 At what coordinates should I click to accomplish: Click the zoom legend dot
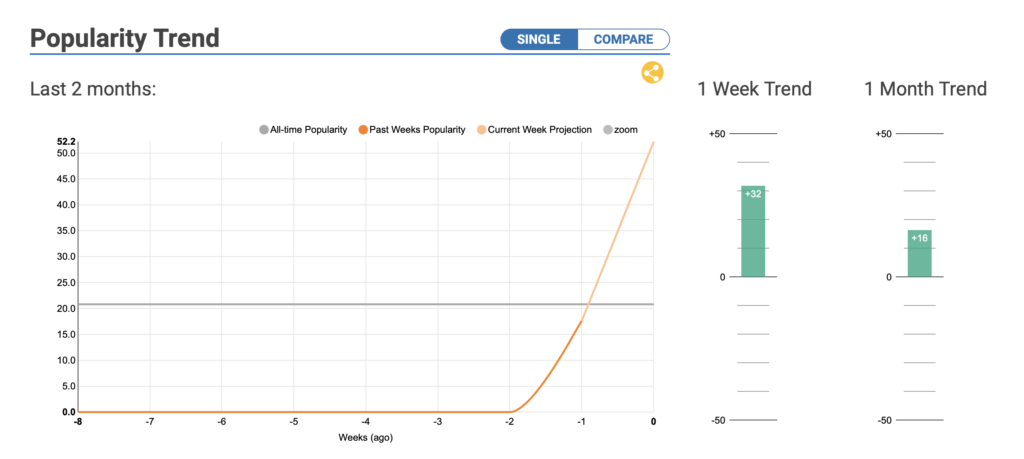tap(607, 130)
